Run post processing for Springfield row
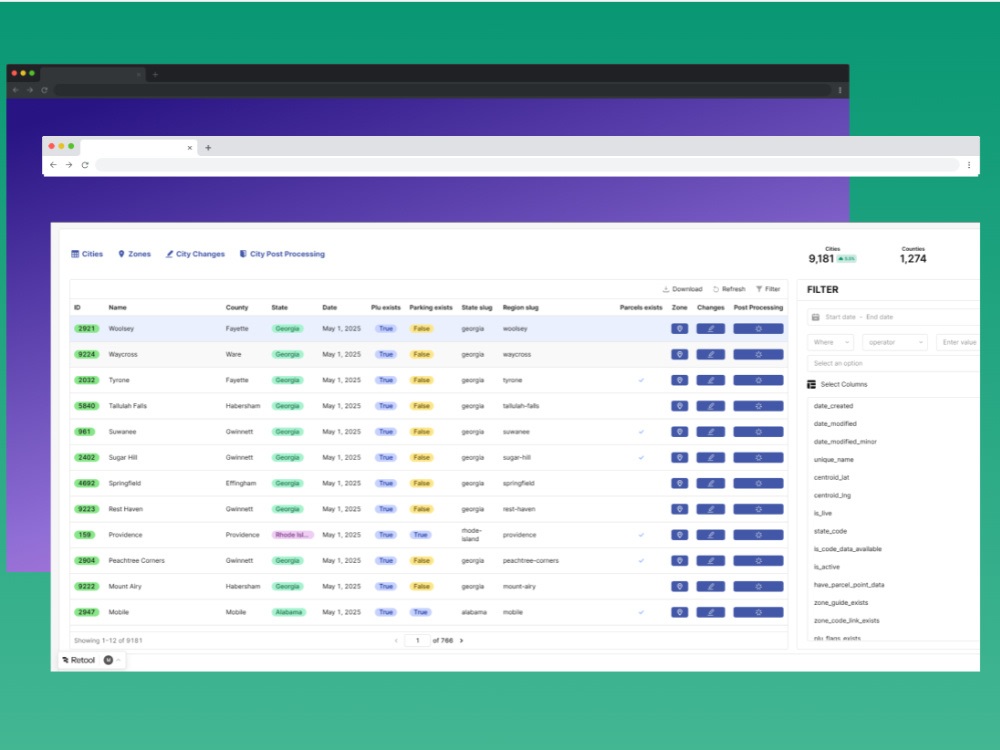 click(x=758, y=483)
